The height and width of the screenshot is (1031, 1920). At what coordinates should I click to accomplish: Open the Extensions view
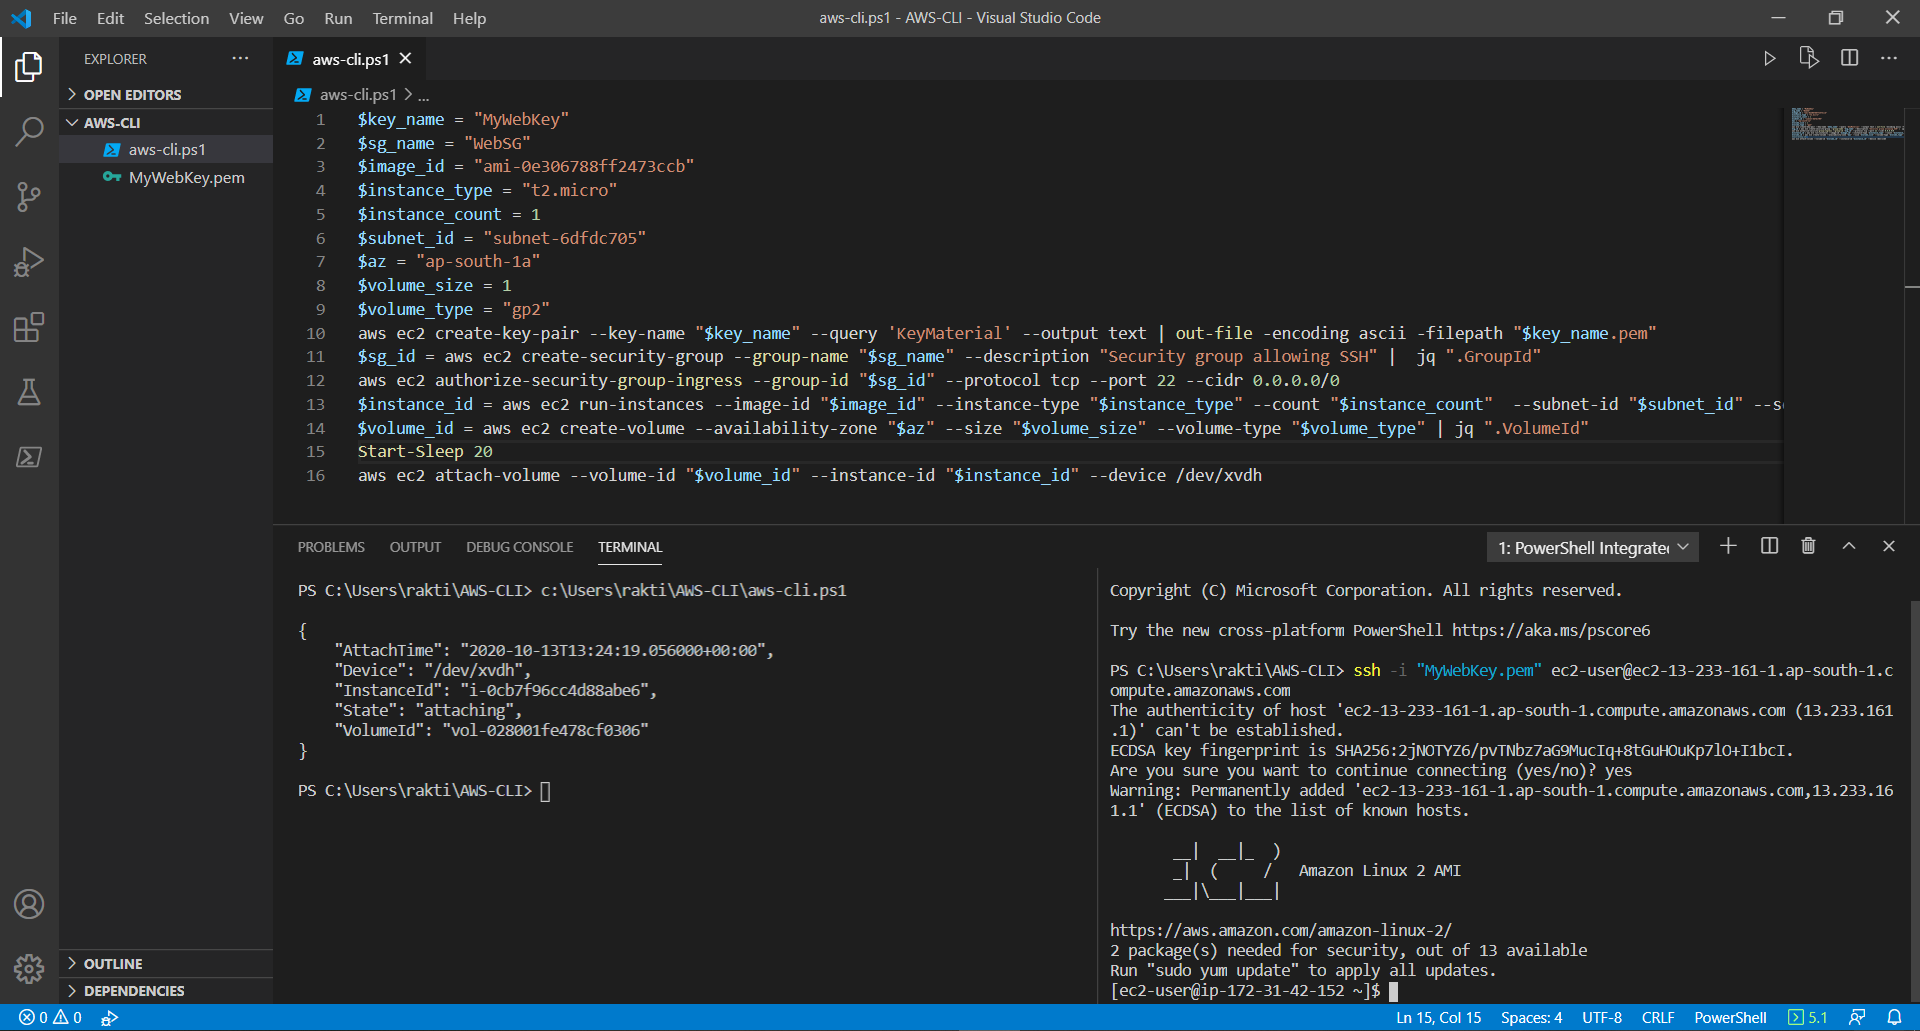pyautogui.click(x=29, y=327)
